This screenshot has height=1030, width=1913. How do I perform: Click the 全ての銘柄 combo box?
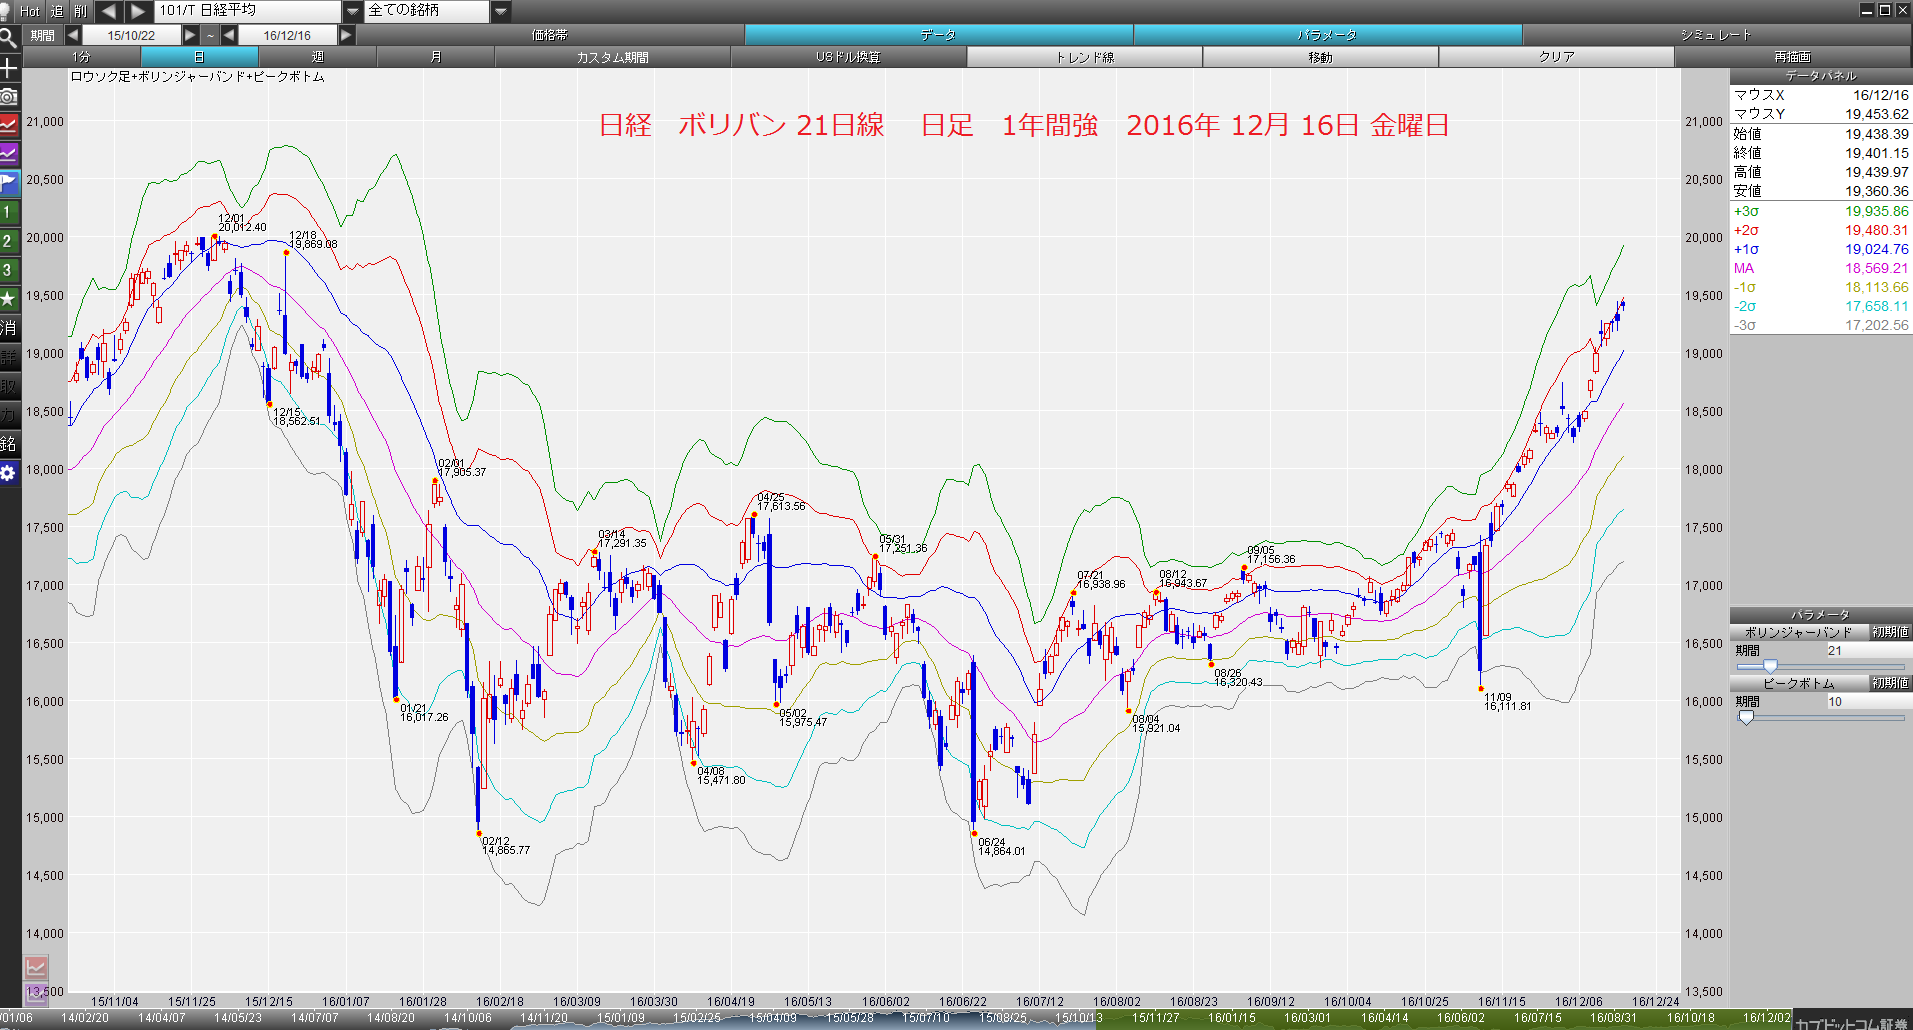point(427,11)
